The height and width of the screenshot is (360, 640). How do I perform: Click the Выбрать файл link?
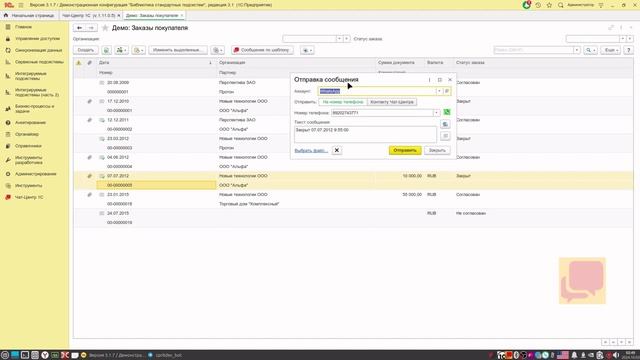pyautogui.click(x=311, y=151)
